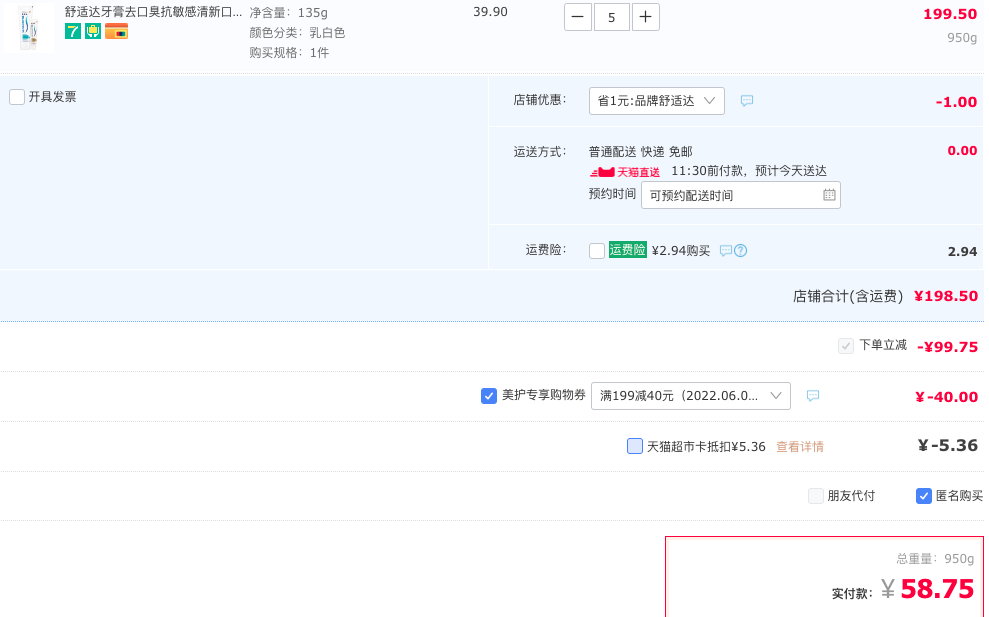
Task: Click the green 7-day return badge icon
Action: coord(73,31)
